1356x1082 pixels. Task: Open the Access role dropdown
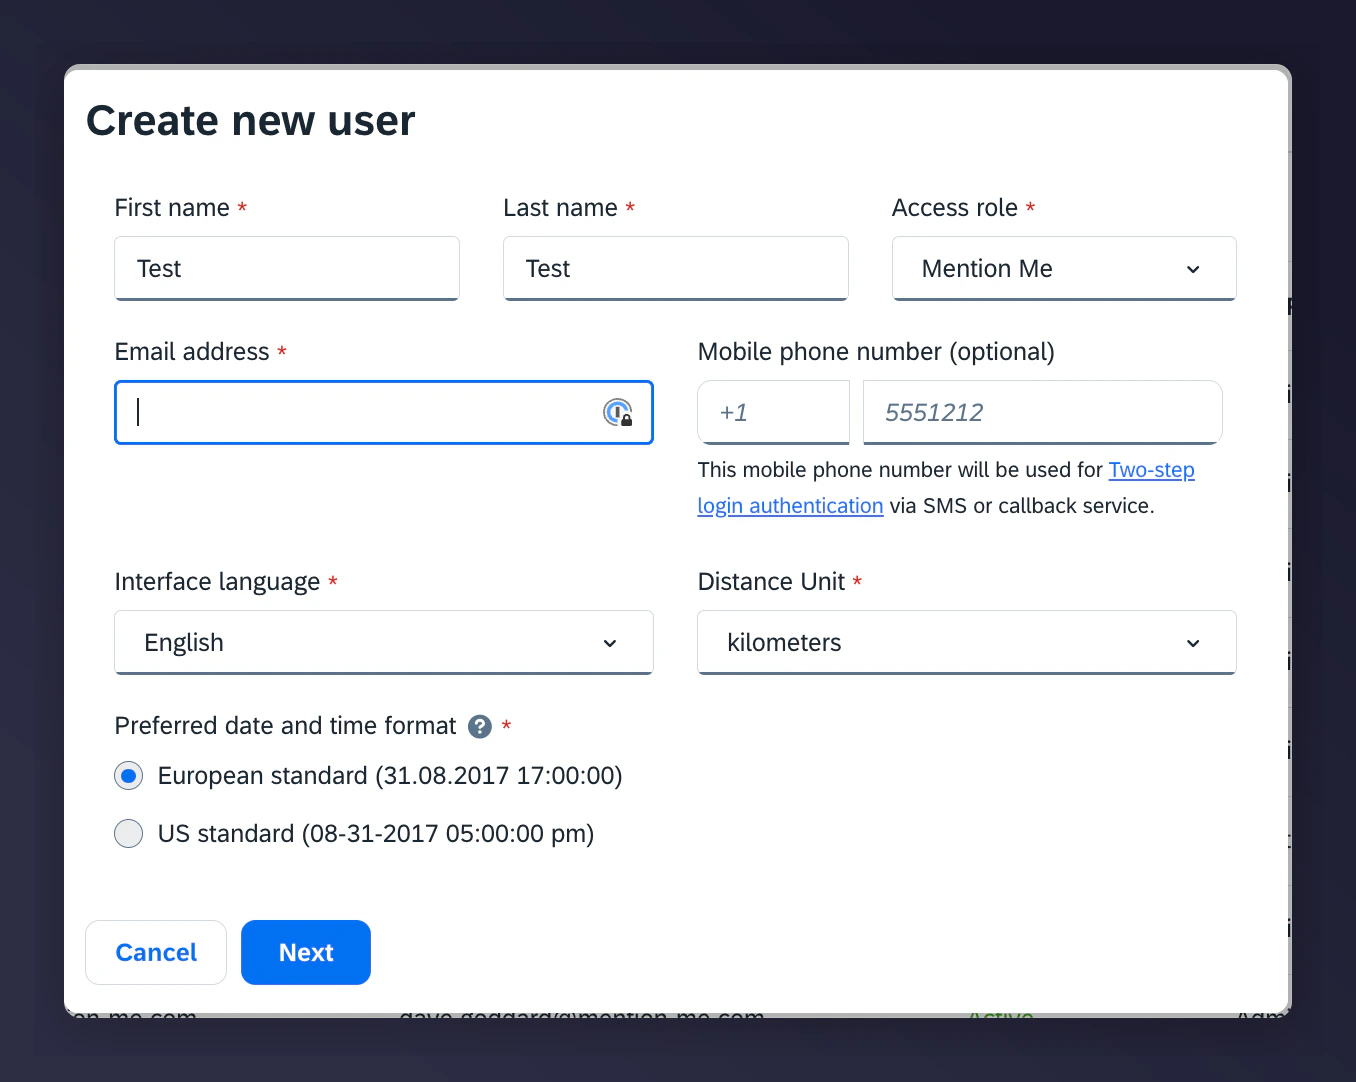click(x=1064, y=268)
